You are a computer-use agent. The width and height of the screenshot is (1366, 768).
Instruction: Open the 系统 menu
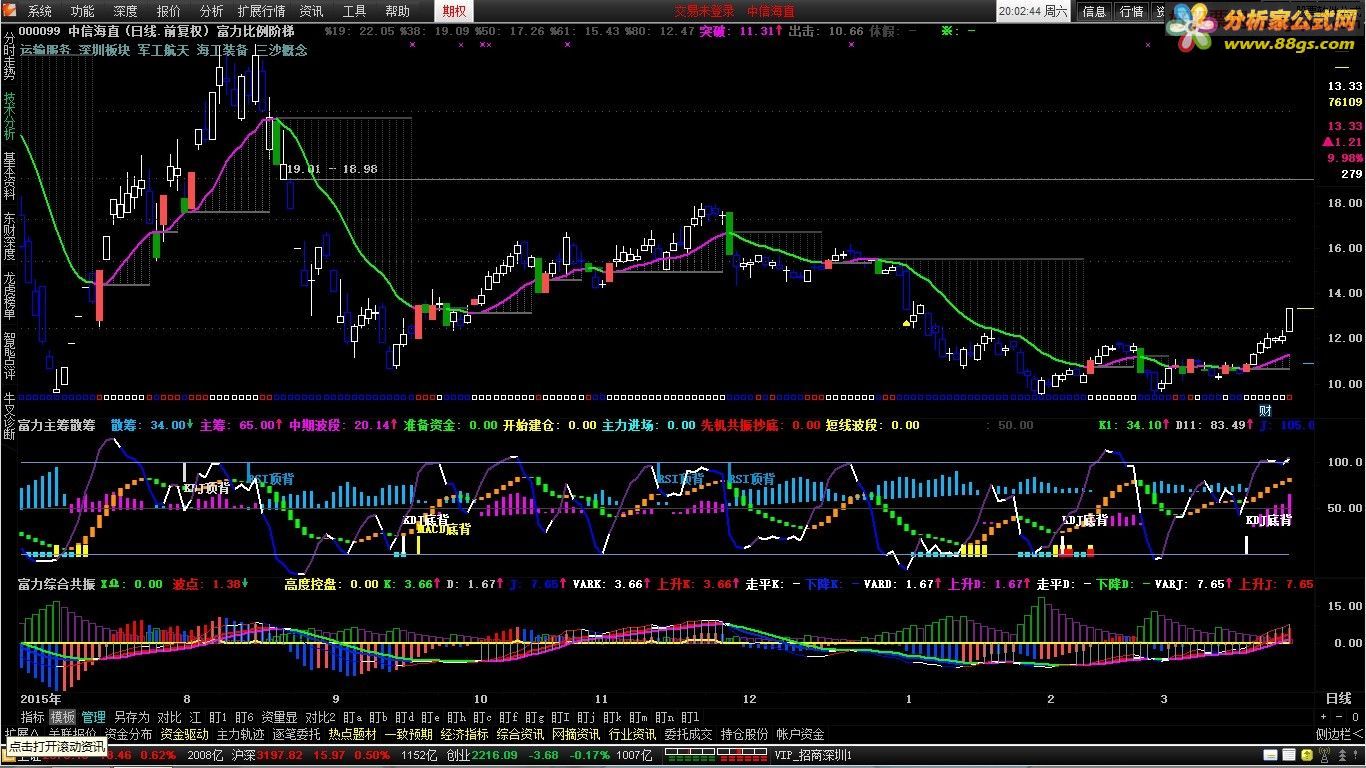click(40, 12)
